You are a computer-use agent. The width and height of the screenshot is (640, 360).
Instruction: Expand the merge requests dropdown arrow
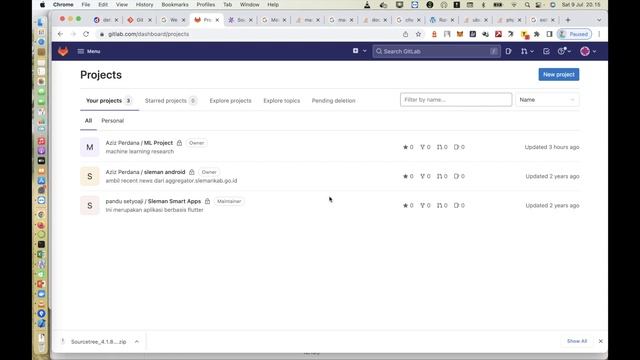click(532, 51)
